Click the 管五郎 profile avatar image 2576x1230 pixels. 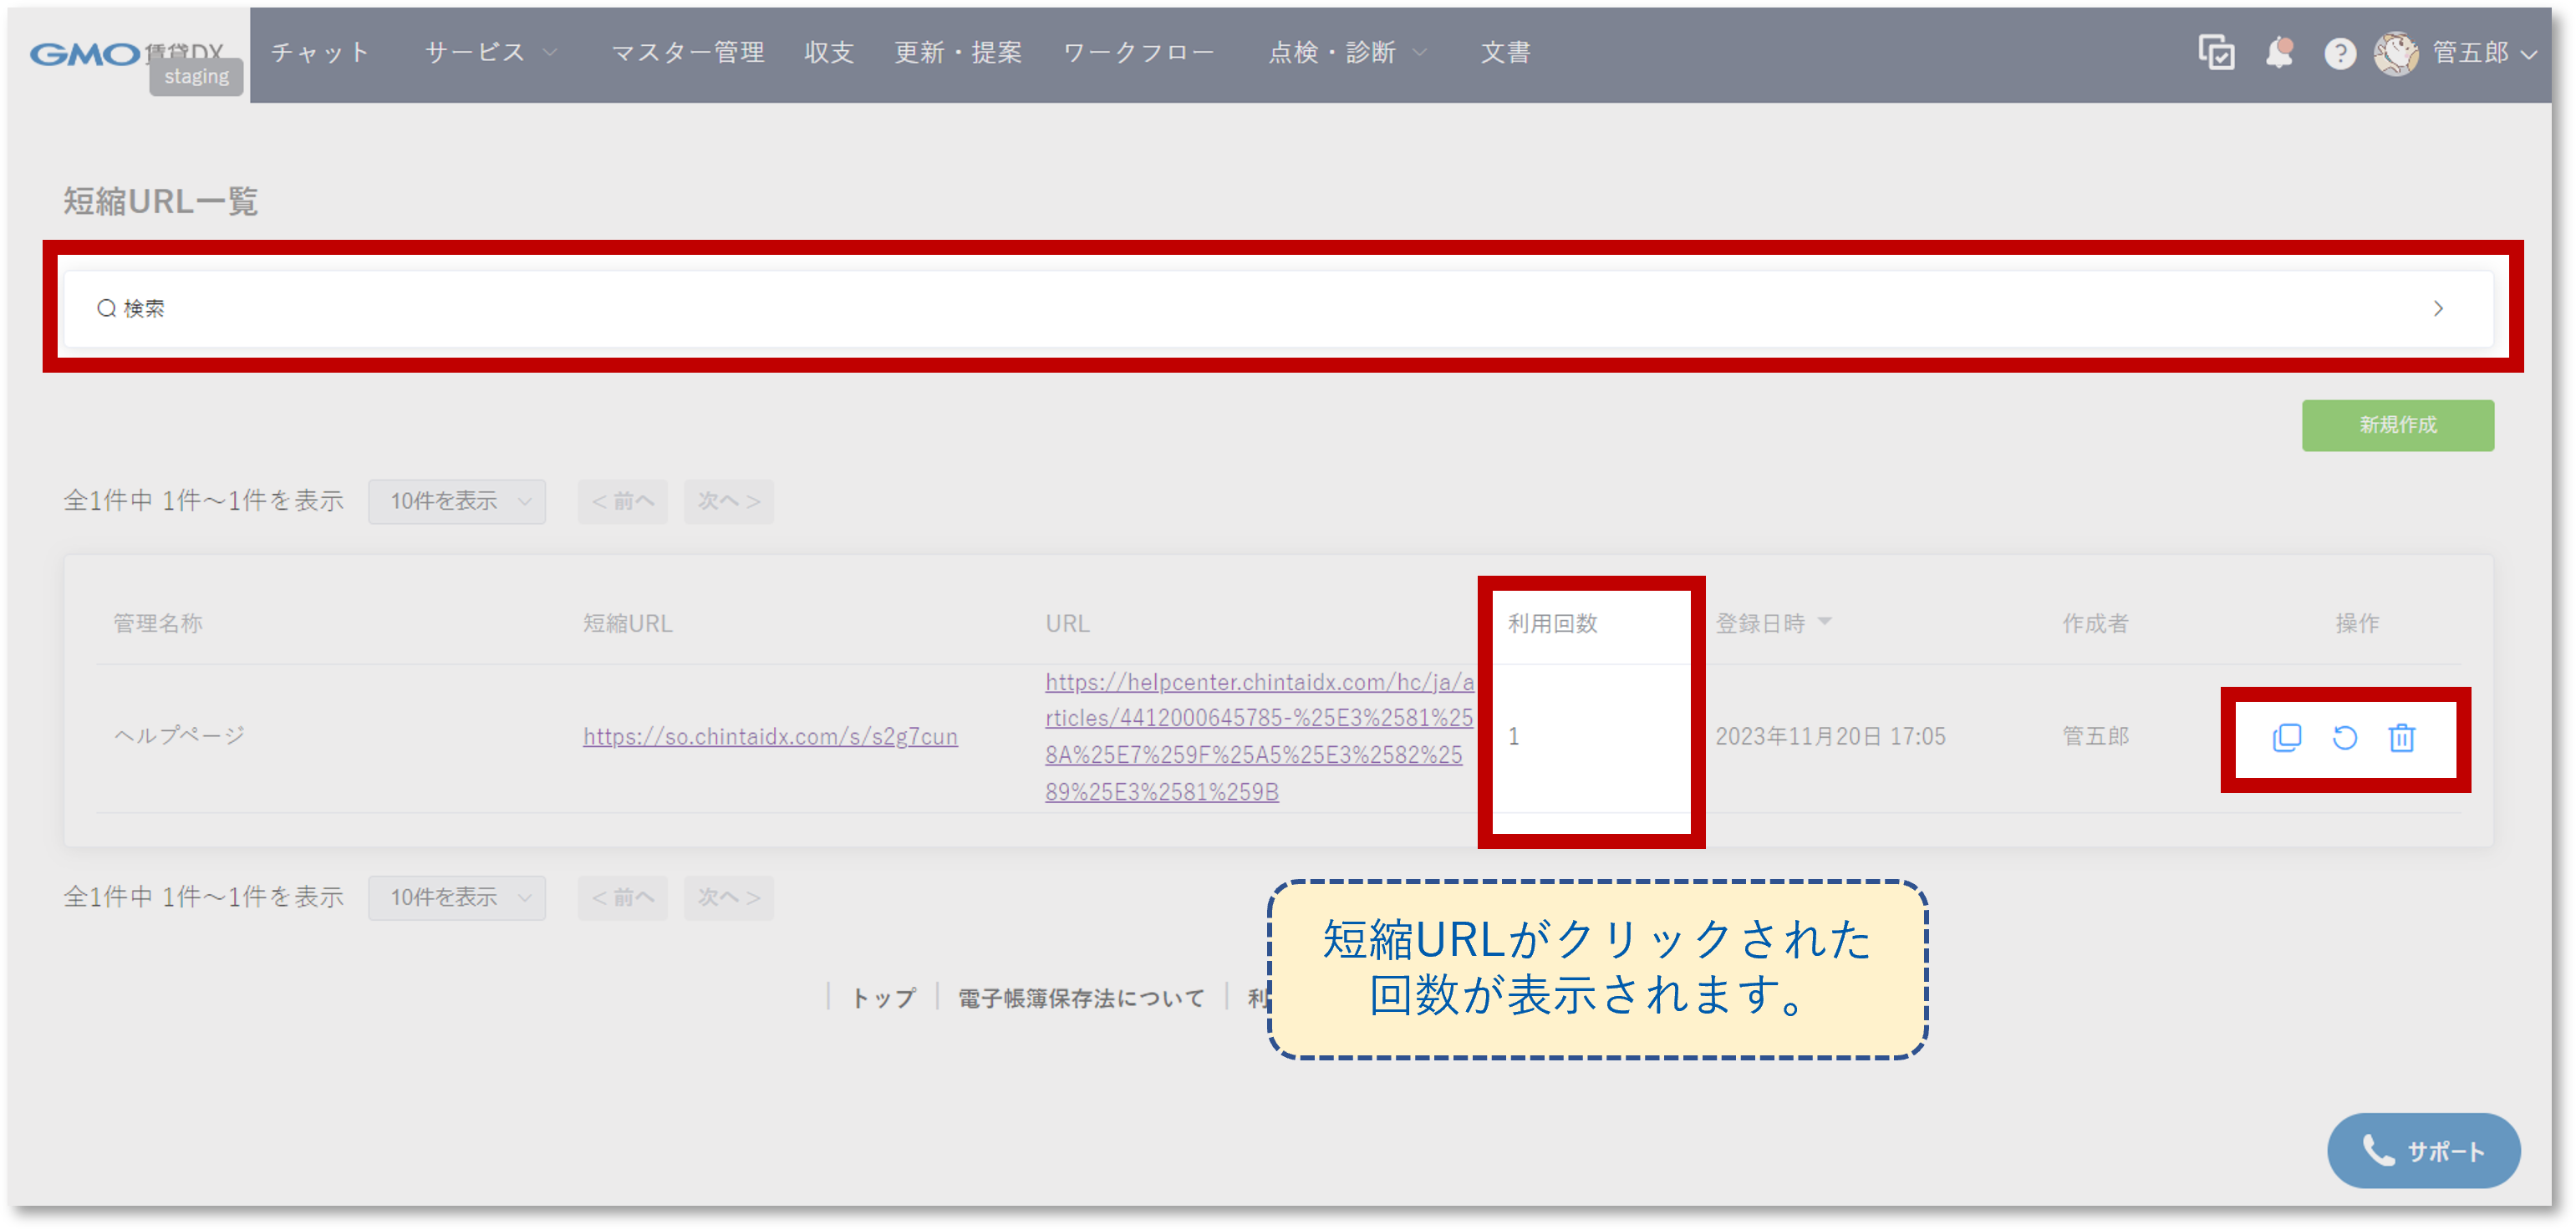coord(2397,53)
